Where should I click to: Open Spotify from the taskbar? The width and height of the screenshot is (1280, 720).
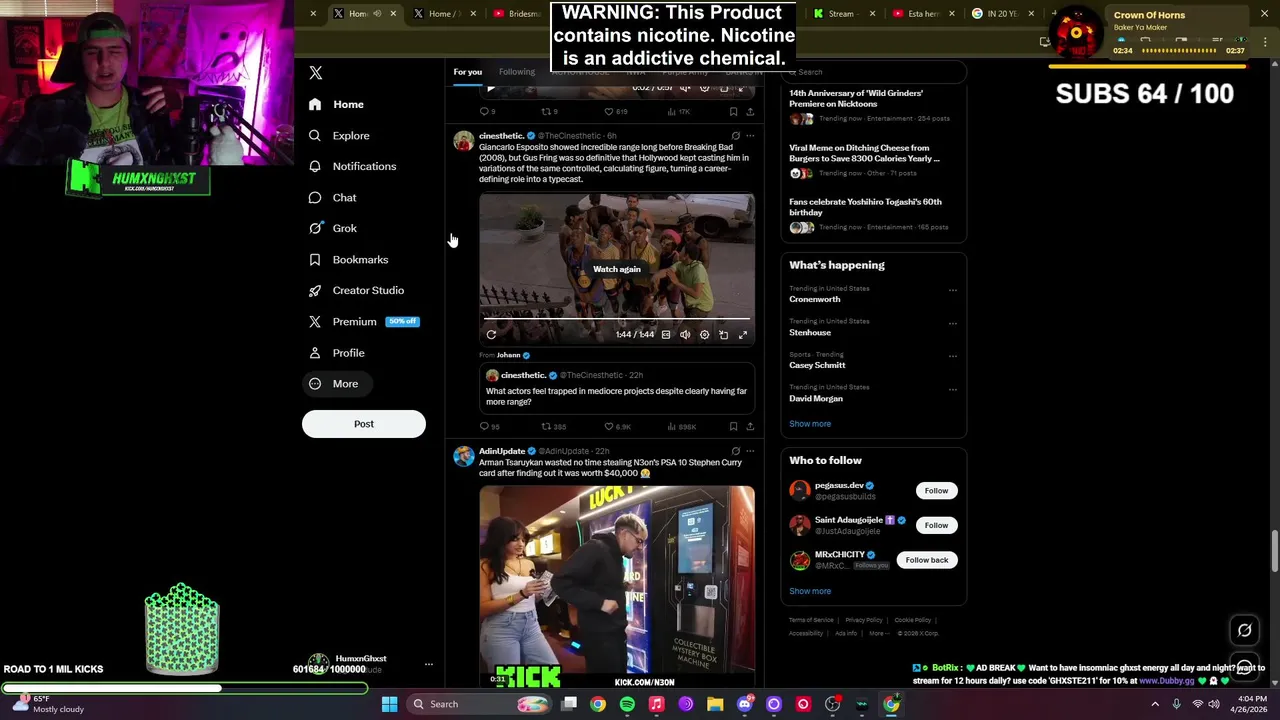click(x=627, y=704)
